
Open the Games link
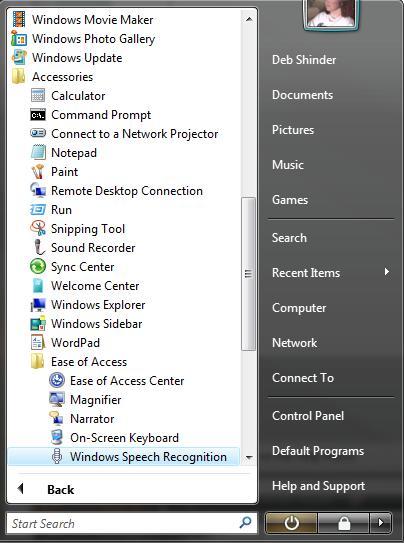(x=290, y=199)
